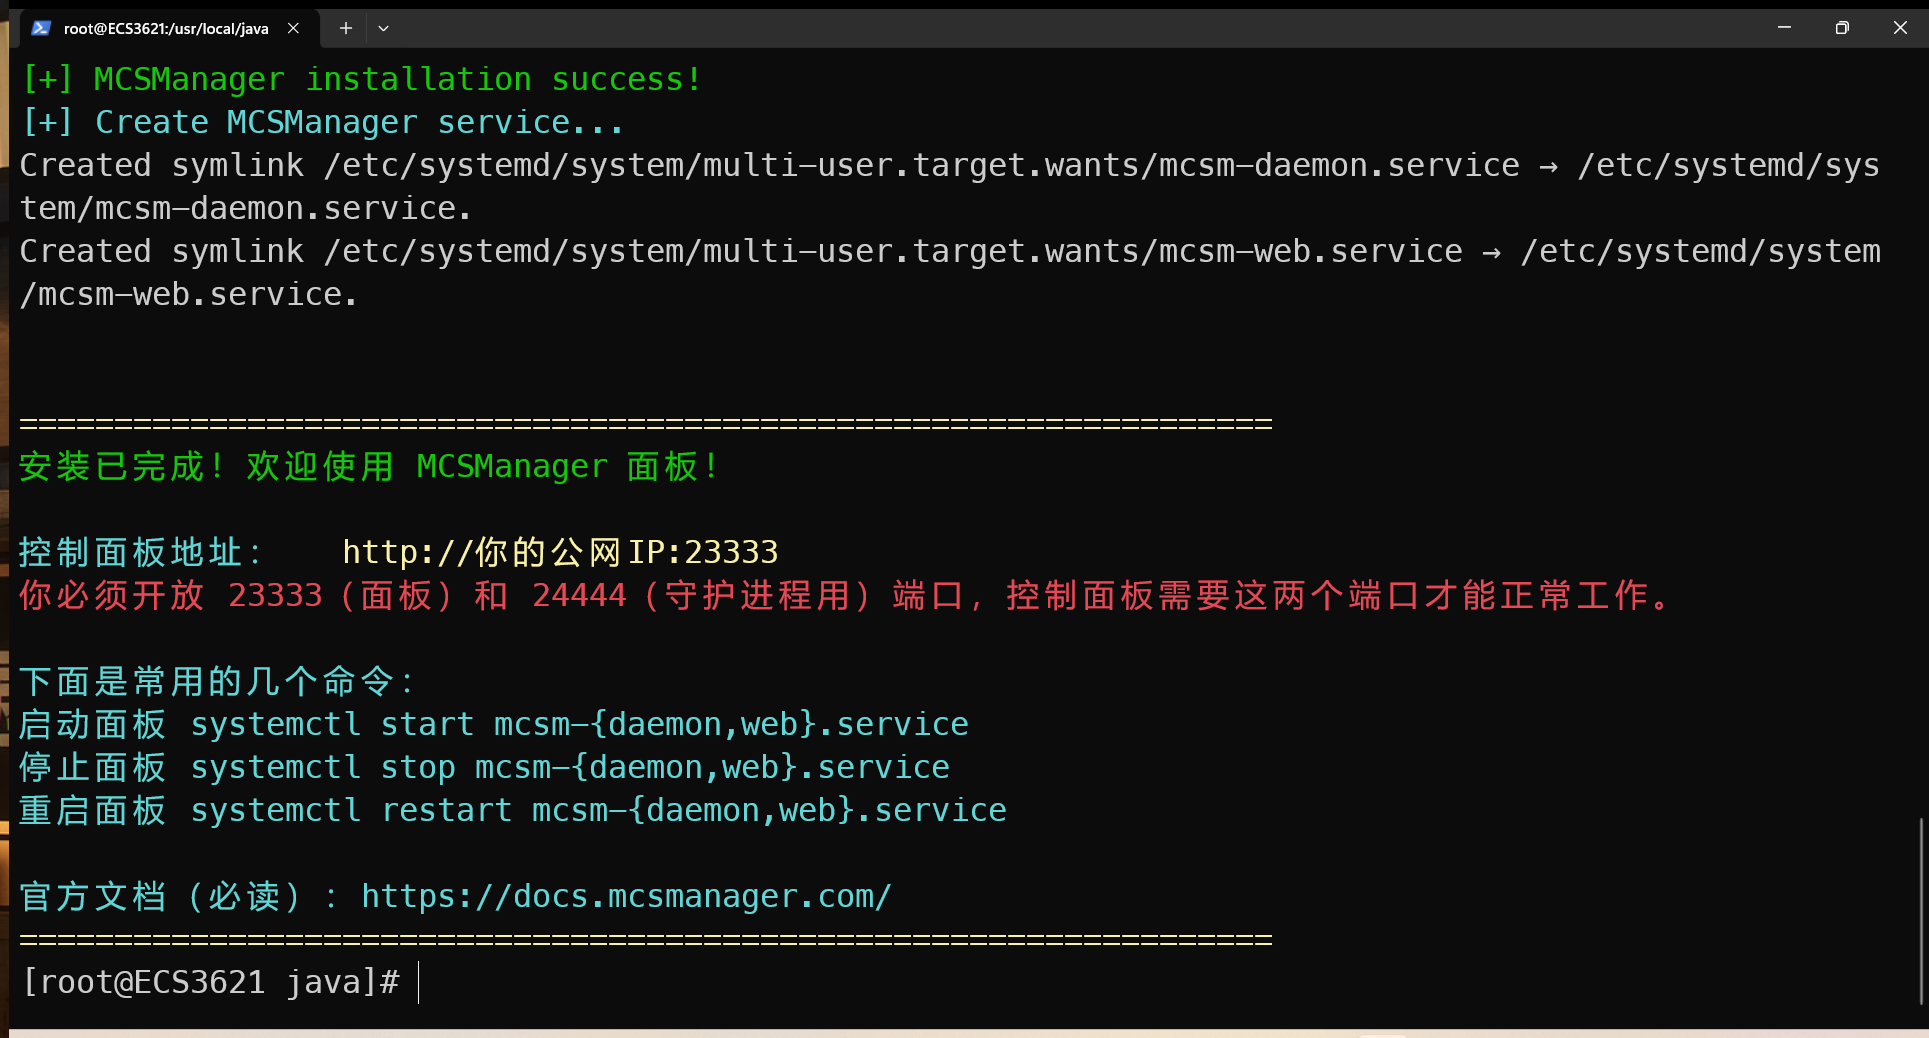Close the root@ECS3621 terminal tab

[293, 28]
